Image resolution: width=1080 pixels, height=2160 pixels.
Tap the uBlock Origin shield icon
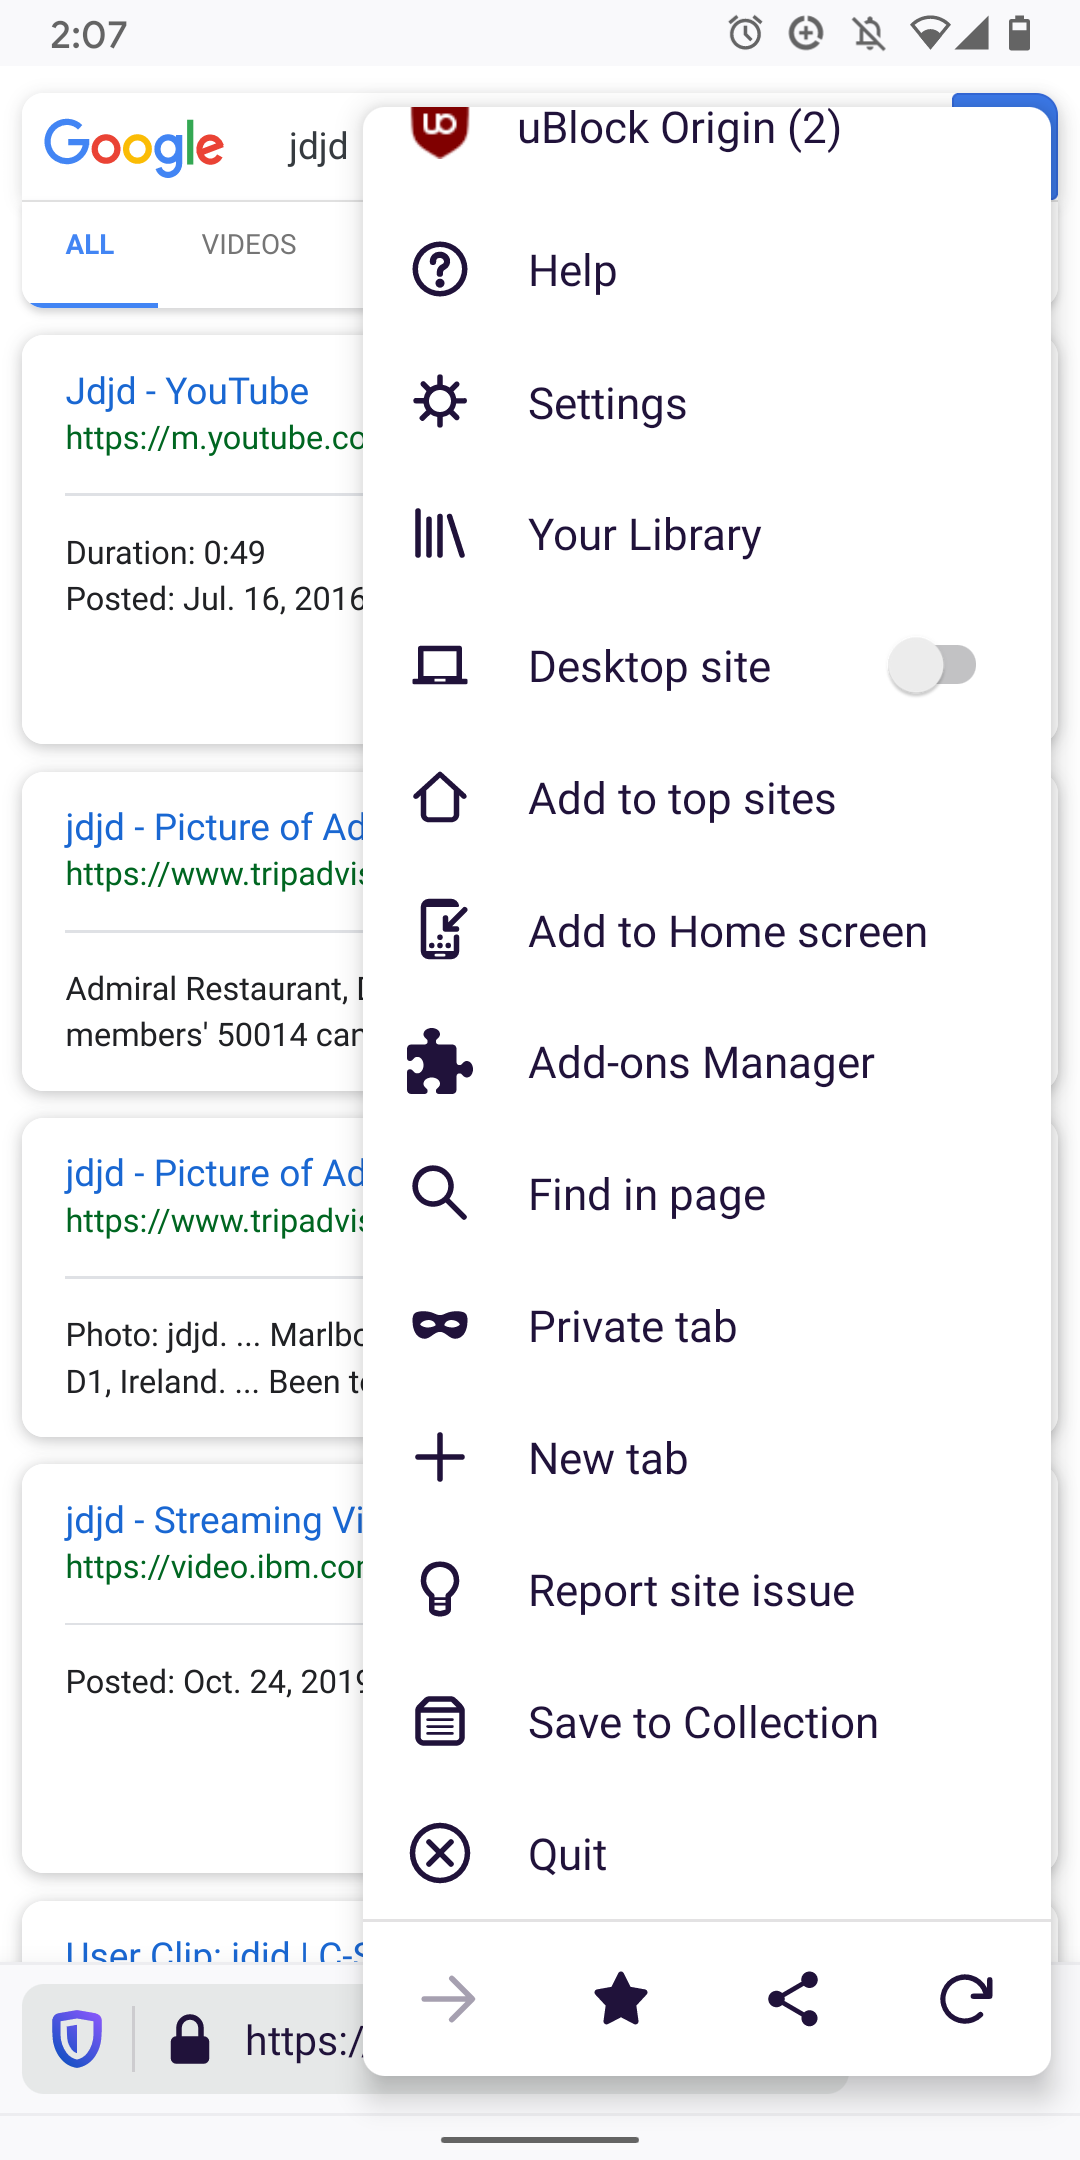coord(440,131)
